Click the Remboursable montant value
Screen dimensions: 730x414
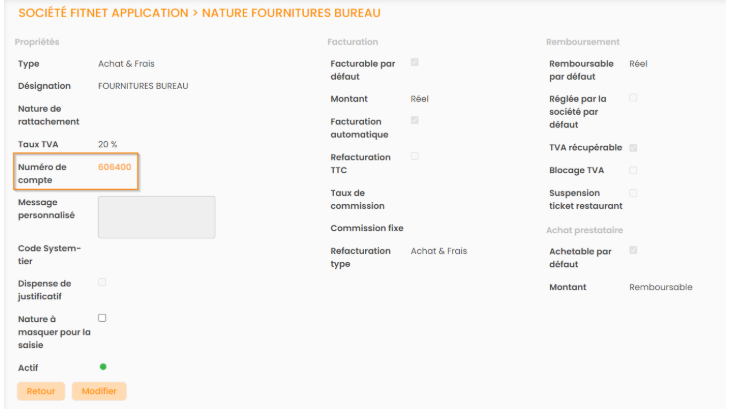tap(660, 287)
